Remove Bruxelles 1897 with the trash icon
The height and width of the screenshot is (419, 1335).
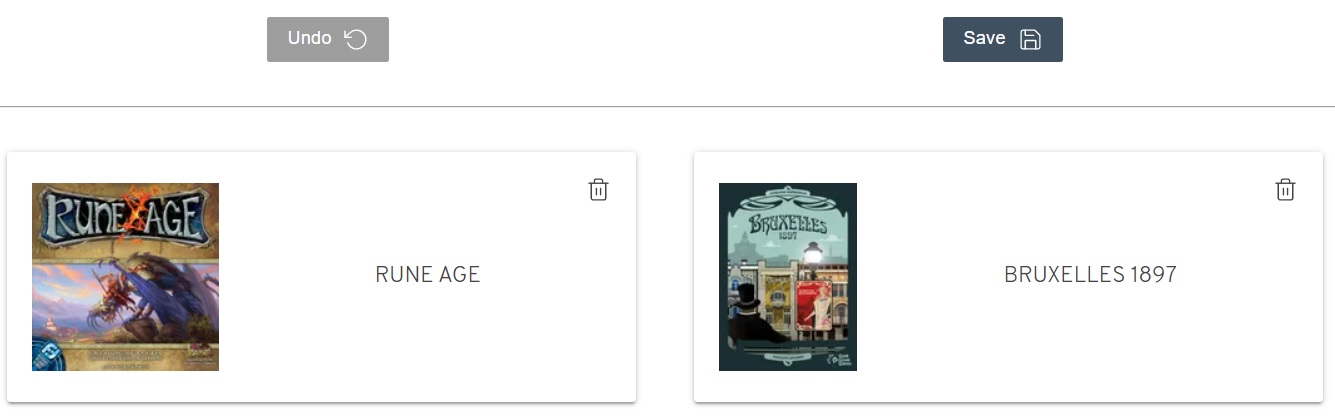(x=1285, y=189)
